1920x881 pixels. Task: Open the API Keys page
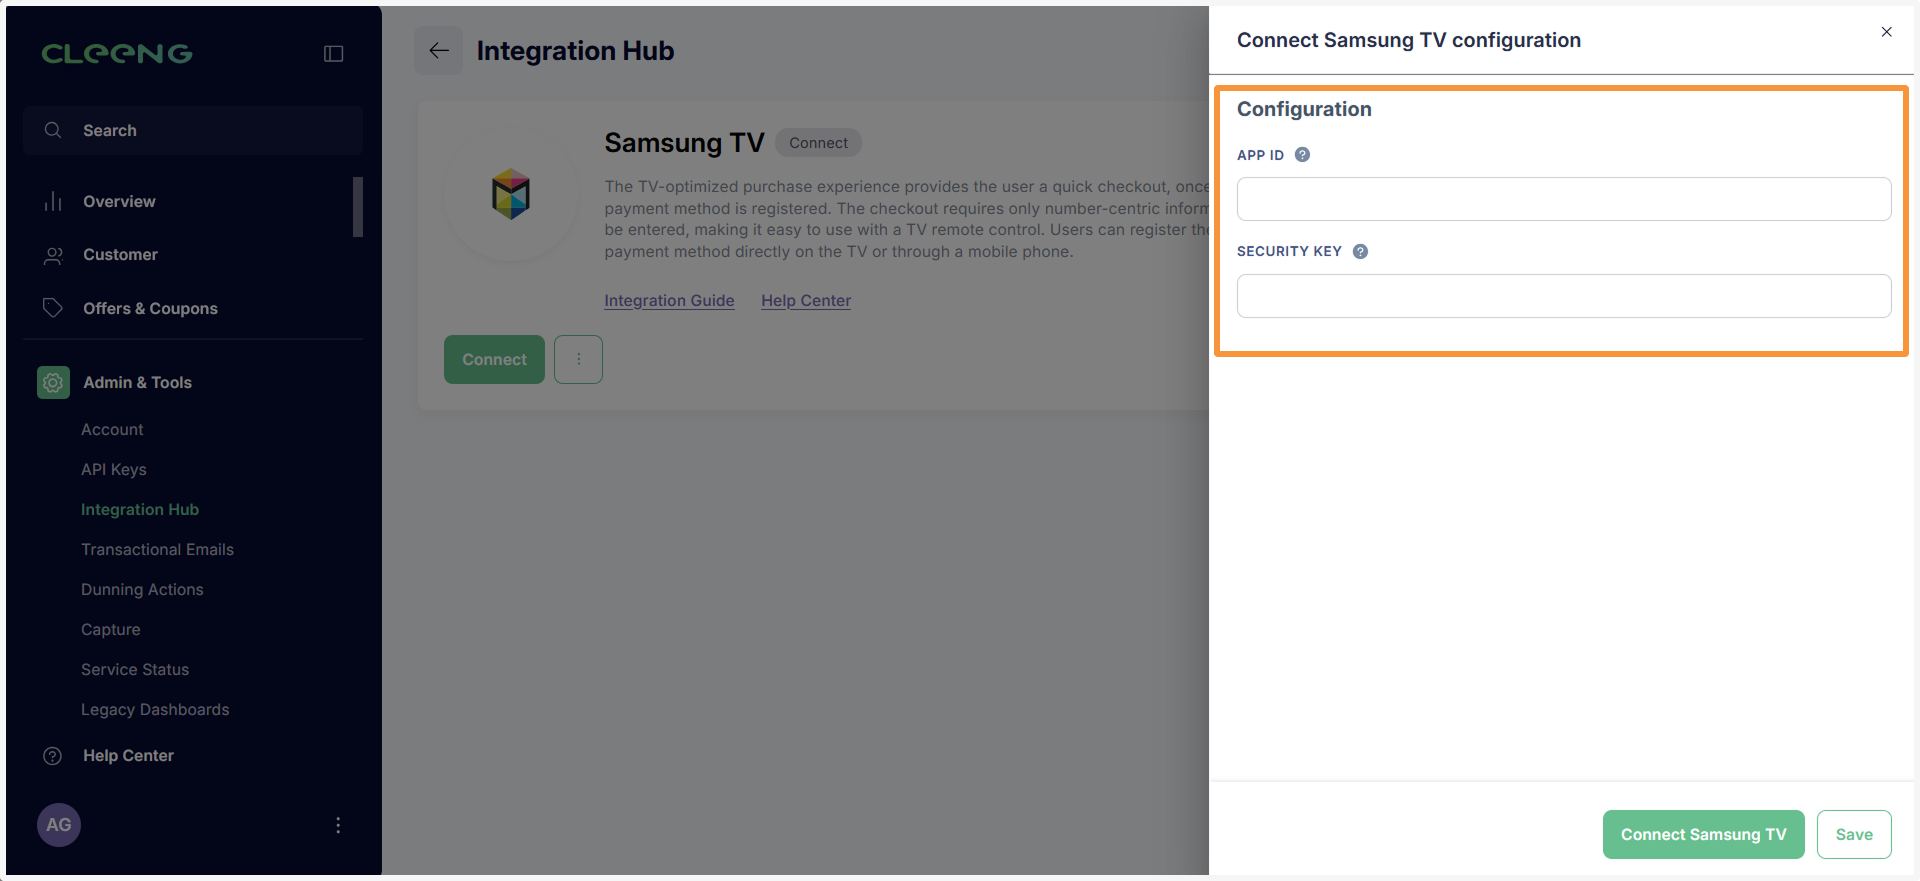pyautogui.click(x=114, y=469)
